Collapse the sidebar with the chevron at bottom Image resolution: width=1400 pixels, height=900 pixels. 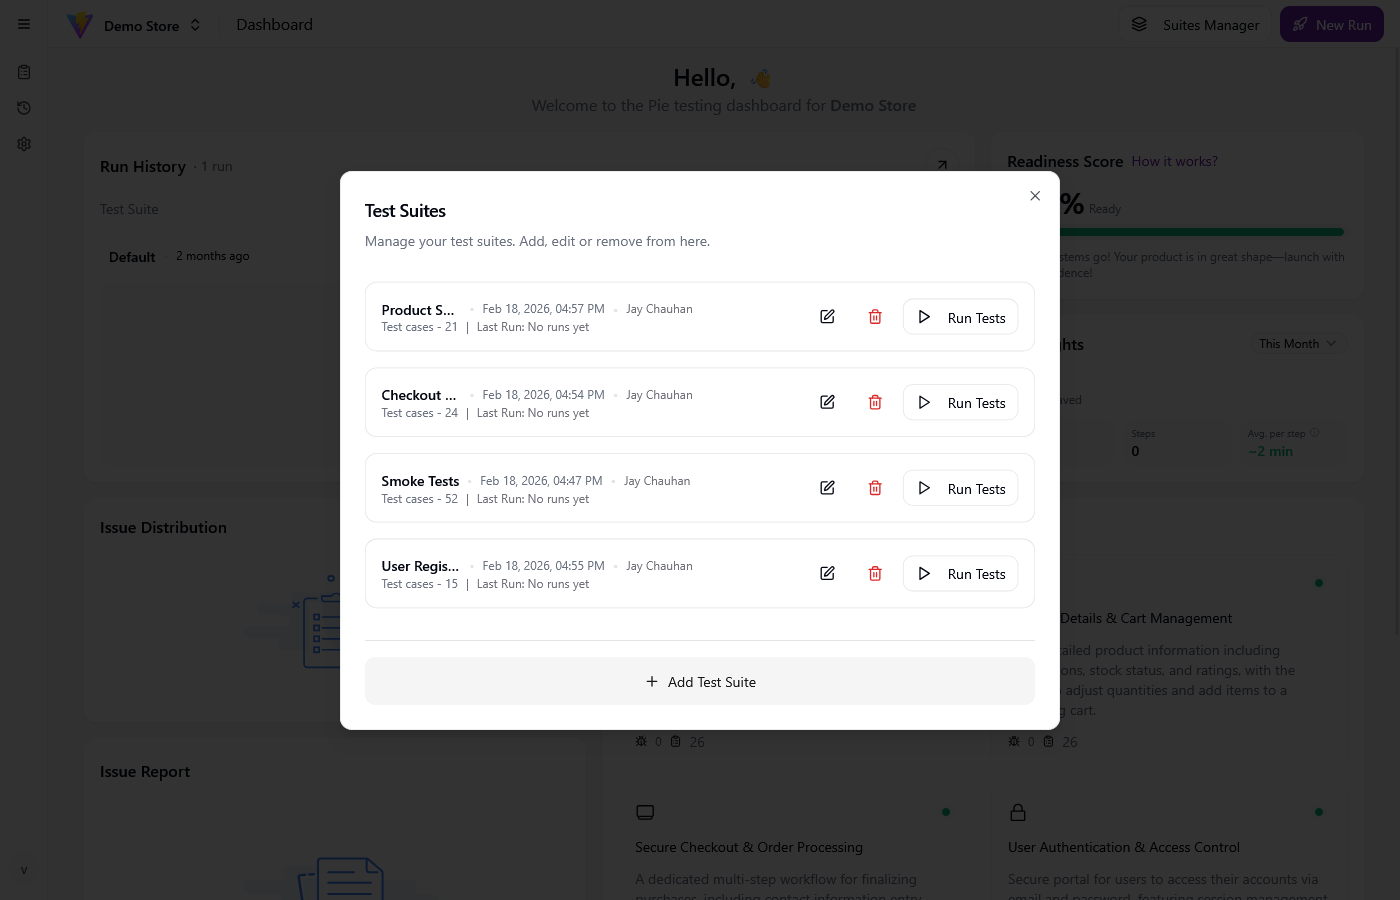(x=24, y=870)
